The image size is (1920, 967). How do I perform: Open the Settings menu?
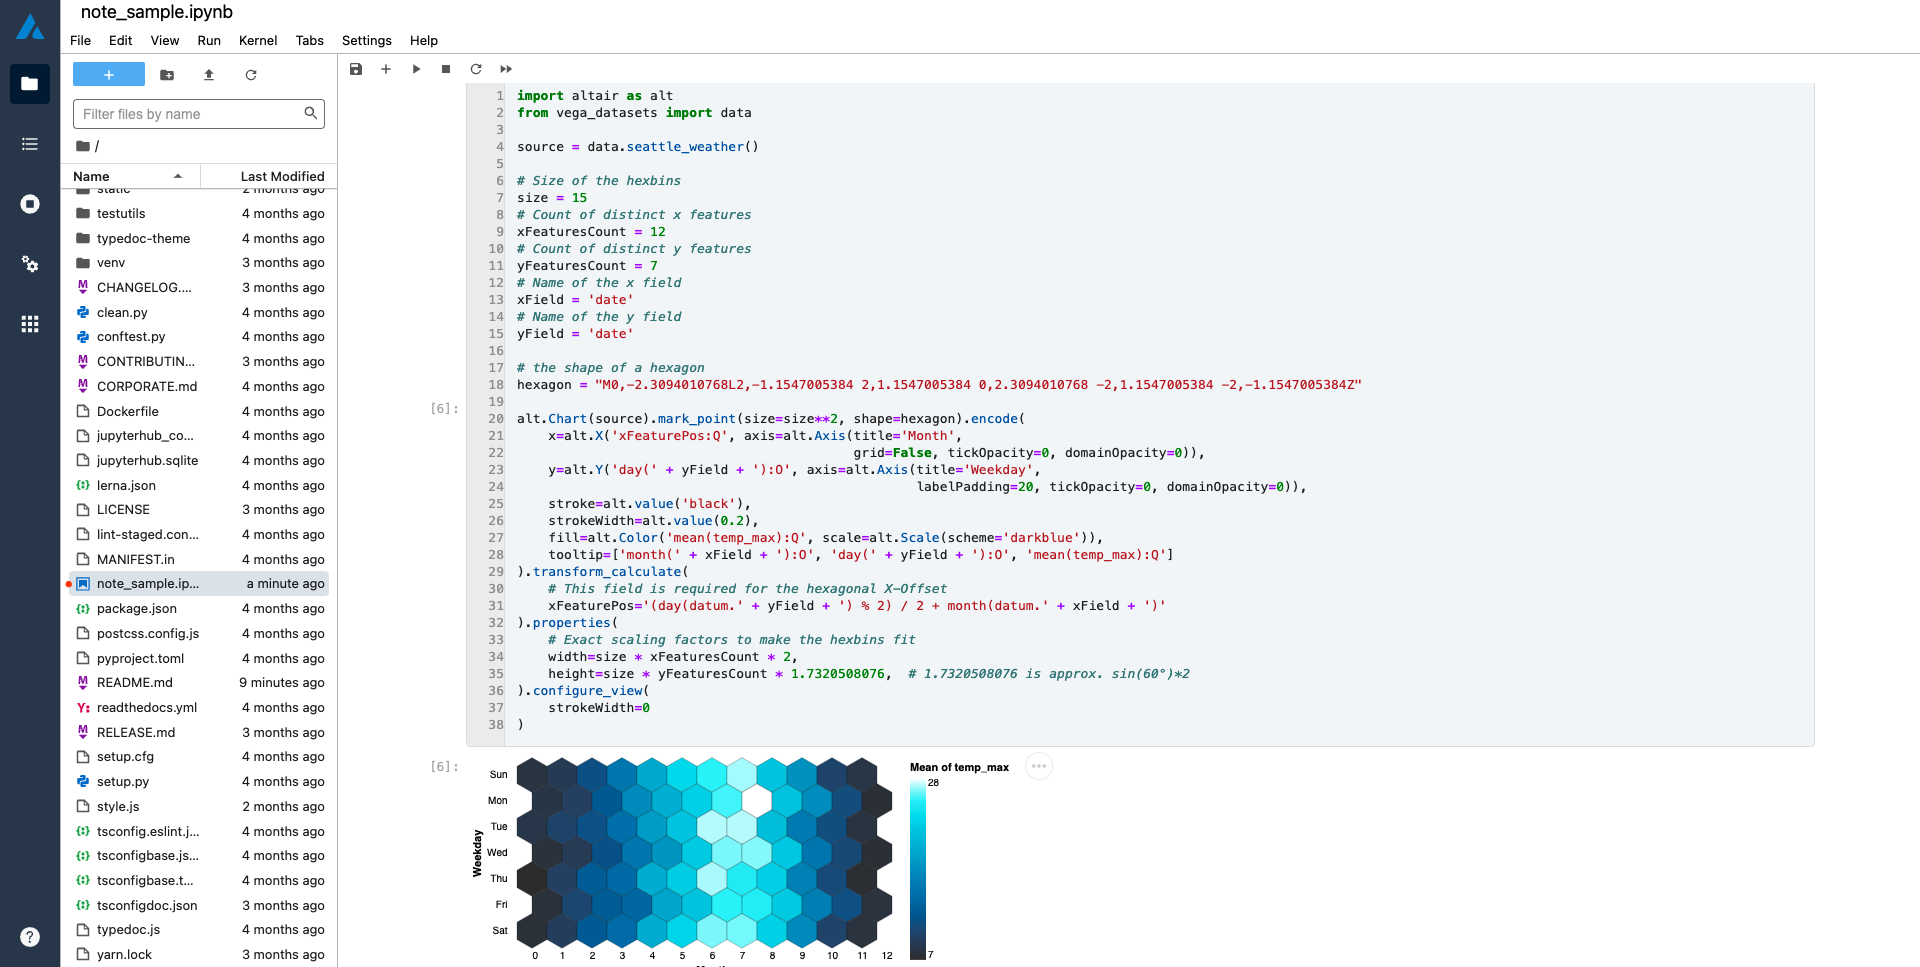pyautogui.click(x=367, y=41)
